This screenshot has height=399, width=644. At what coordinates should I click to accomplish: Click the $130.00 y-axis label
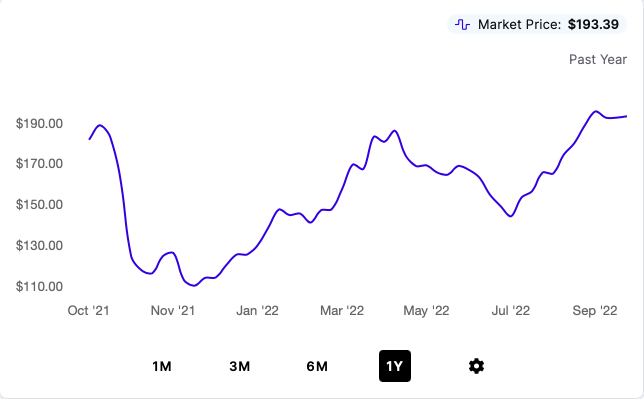(x=39, y=245)
